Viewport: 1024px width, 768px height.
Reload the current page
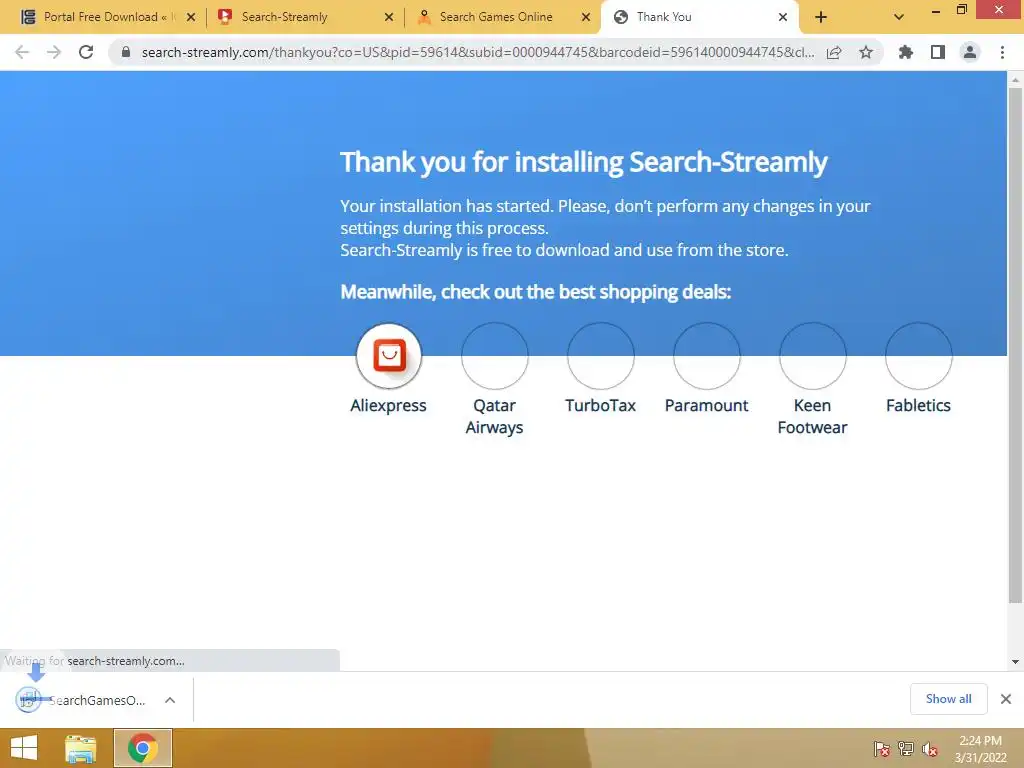(86, 52)
